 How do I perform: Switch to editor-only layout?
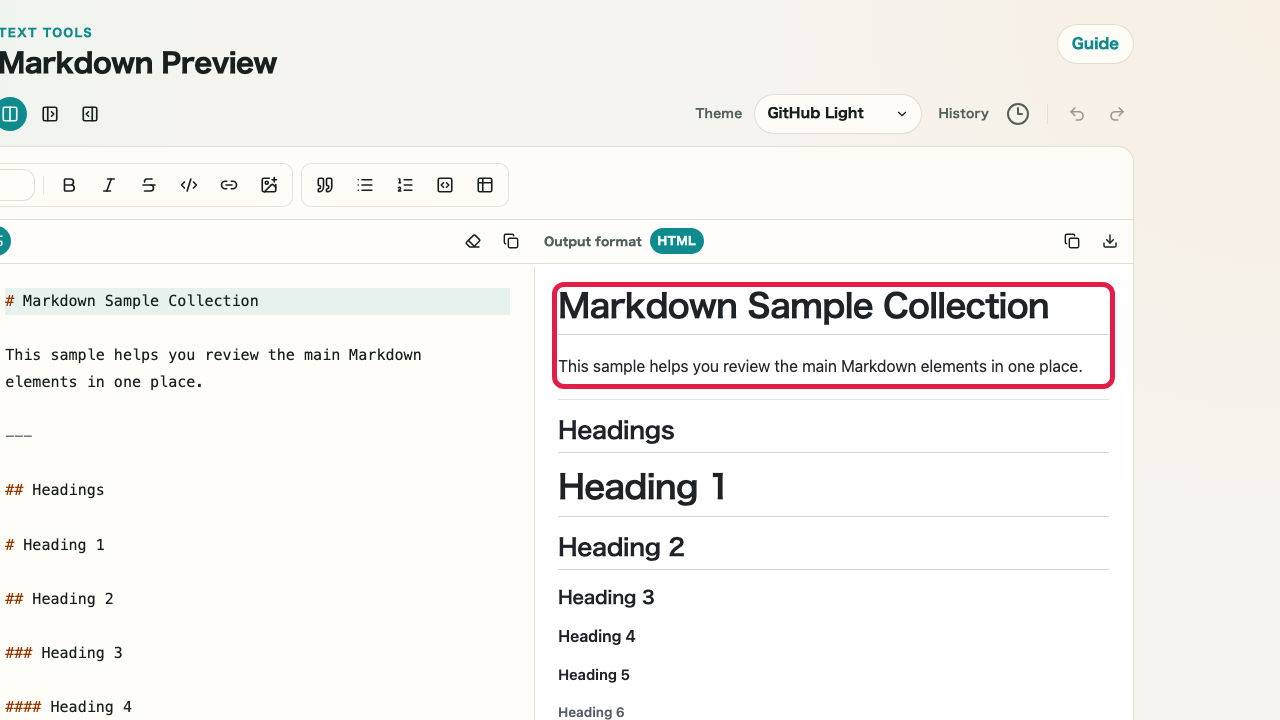tap(50, 114)
